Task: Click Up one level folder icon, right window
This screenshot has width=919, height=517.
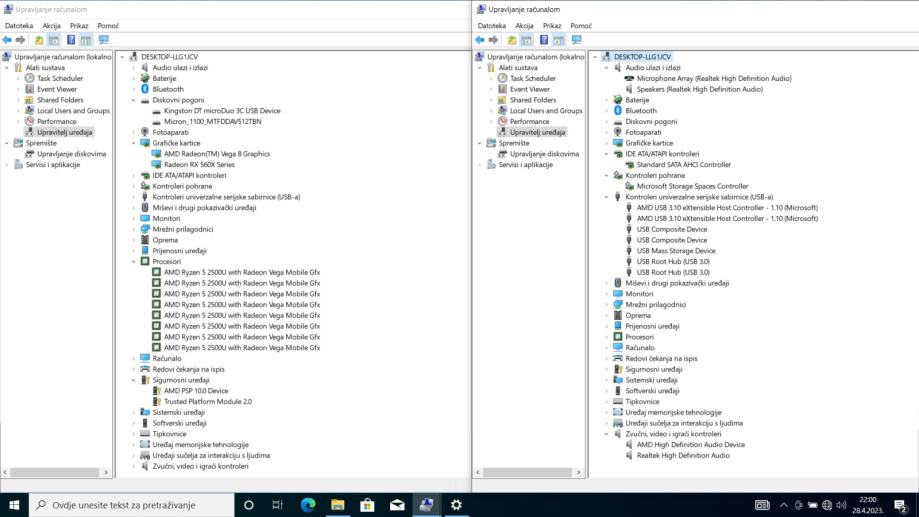Action: pyautogui.click(x=512, y=40)
